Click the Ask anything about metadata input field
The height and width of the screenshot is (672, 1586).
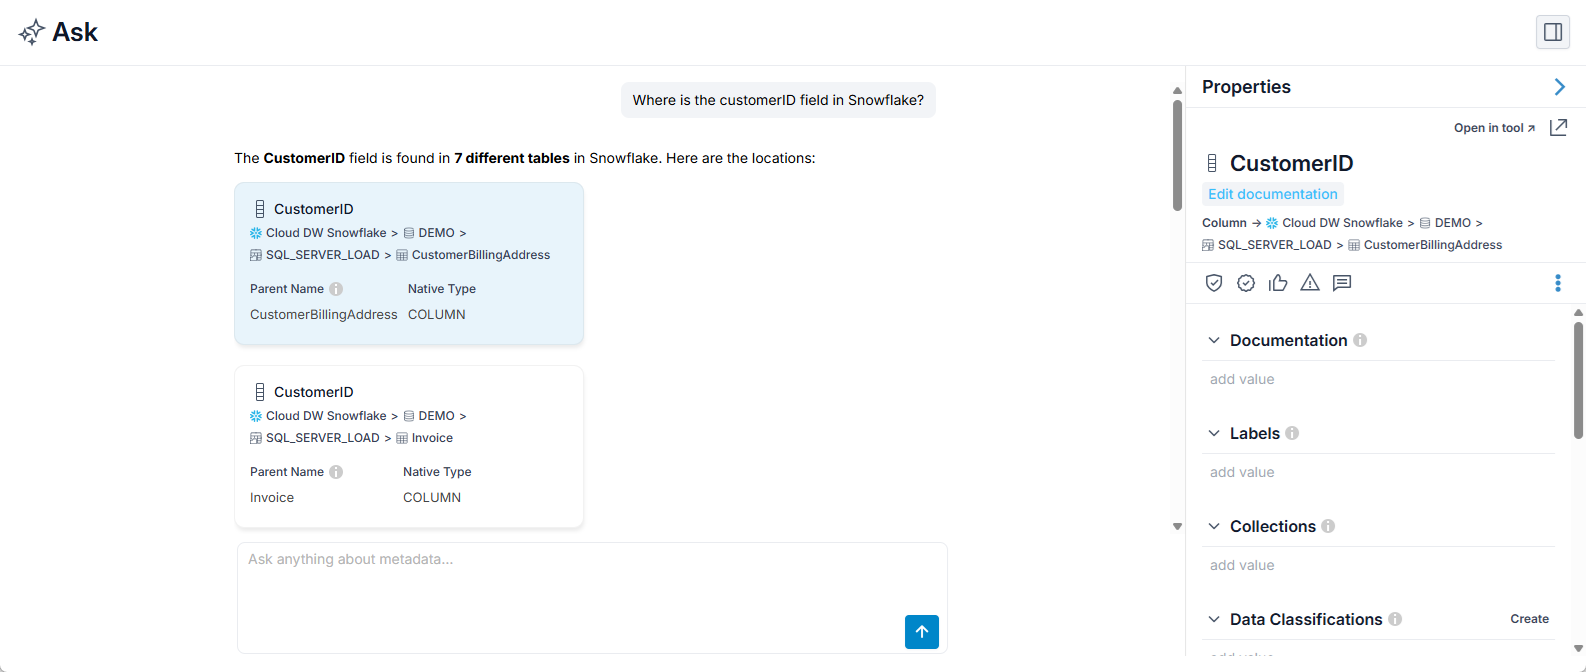click(x=592, y=597)
